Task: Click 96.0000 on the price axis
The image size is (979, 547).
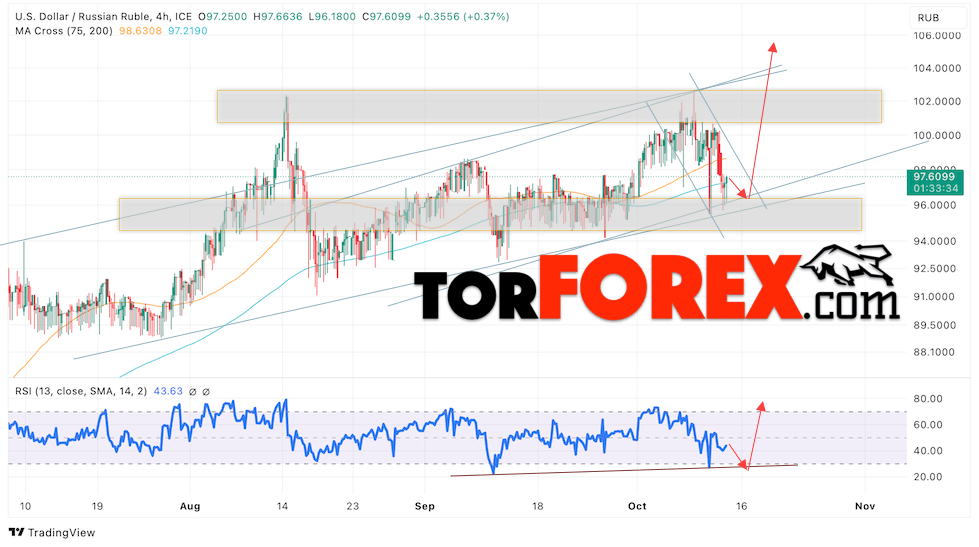Action: tap(935, 205)
